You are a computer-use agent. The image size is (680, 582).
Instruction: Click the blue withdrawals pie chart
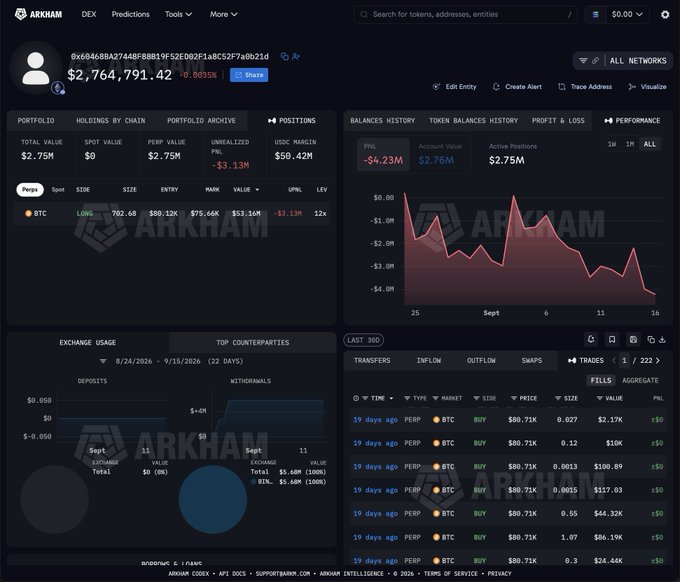click(x=213, y=500)
